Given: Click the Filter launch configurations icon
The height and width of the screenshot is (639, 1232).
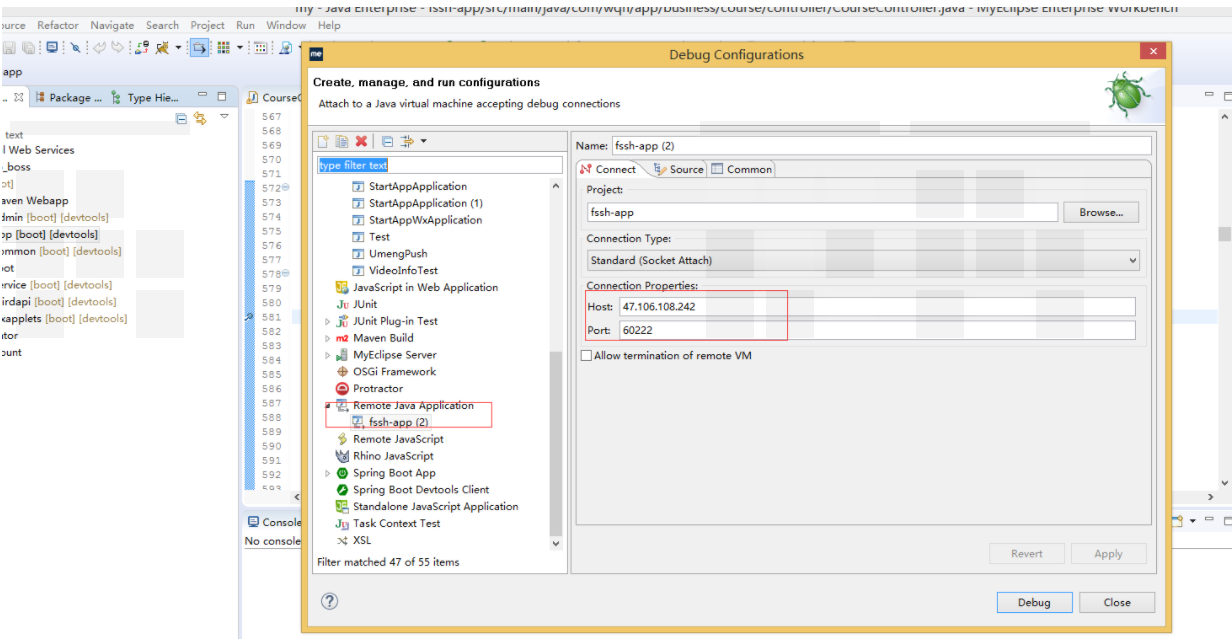Looking at the screenshot, I should (x=407, y=142).
